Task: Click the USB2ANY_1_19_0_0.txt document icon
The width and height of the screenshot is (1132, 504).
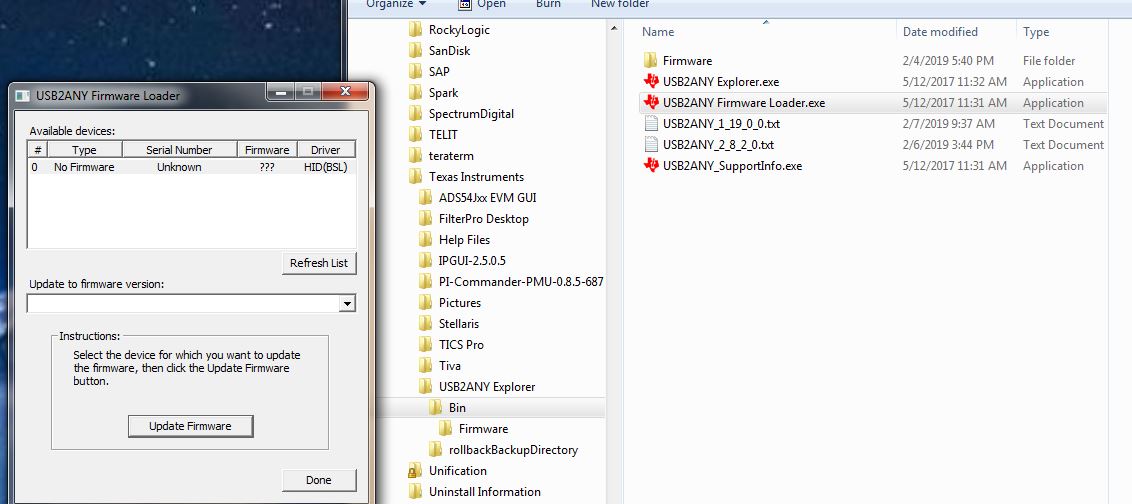Action: [651, 123]
